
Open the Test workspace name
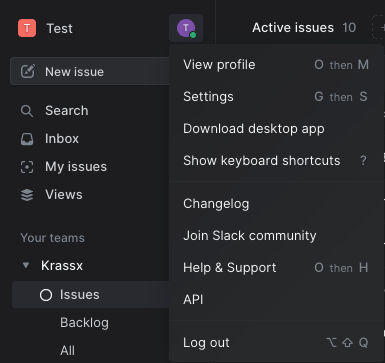59,28
